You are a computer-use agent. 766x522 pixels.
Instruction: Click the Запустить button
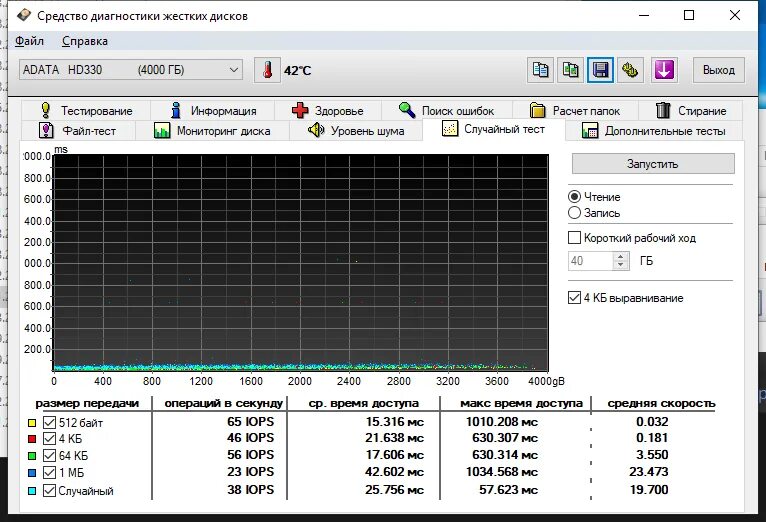click(653, 164)
